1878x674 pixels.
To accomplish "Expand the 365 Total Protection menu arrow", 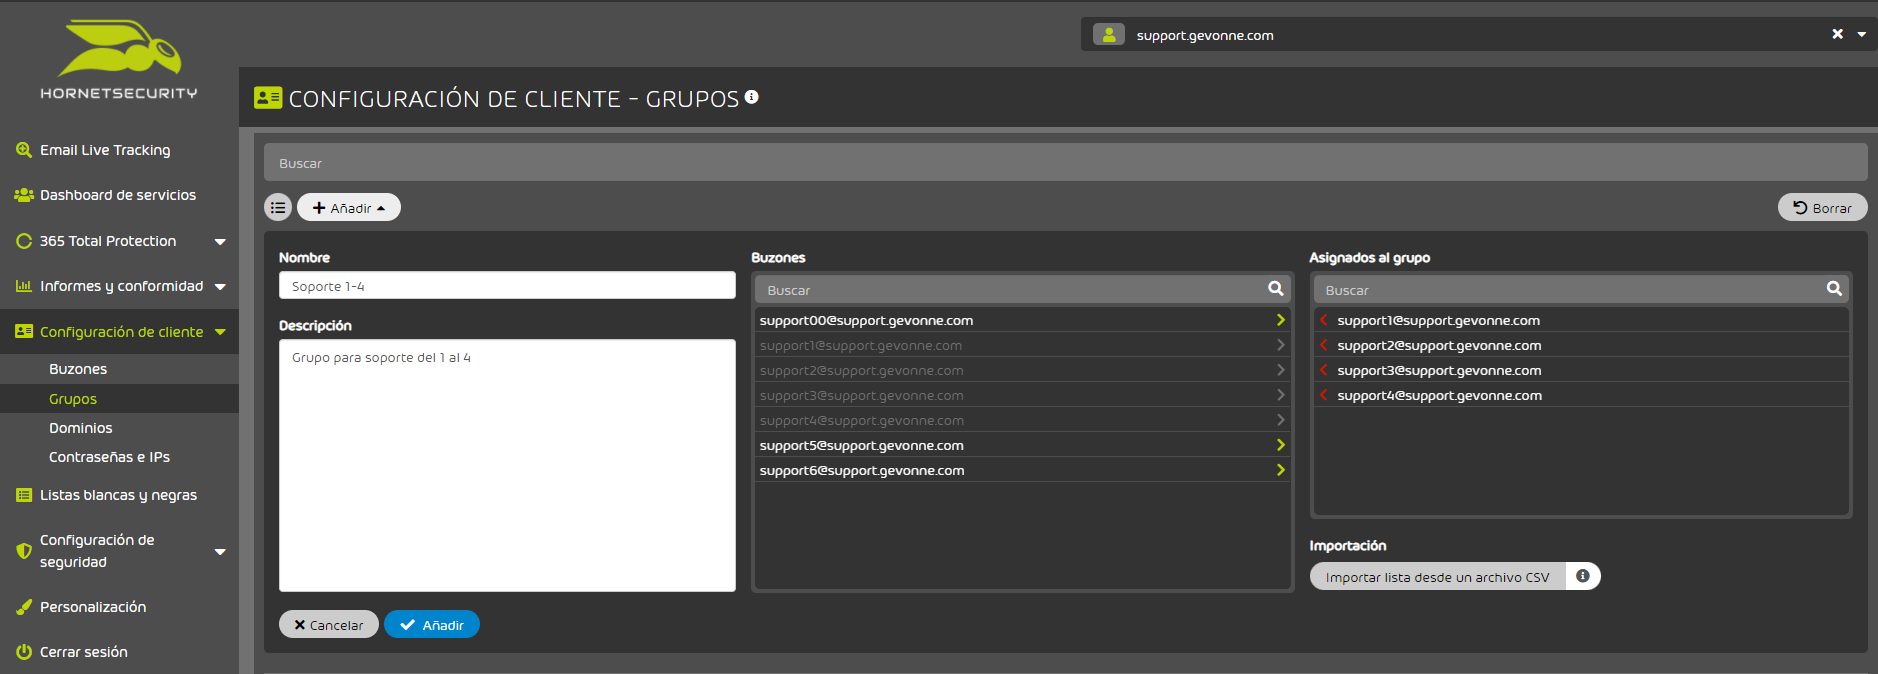I will point(220,241).
